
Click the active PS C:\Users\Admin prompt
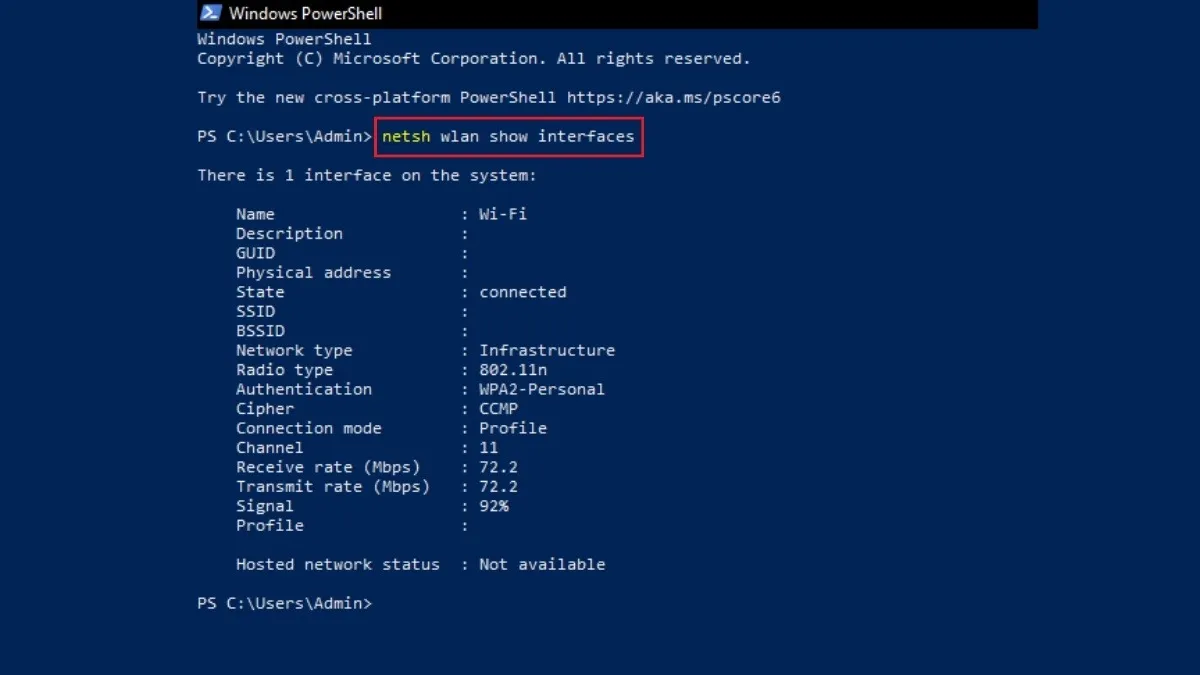click(284, 604)
